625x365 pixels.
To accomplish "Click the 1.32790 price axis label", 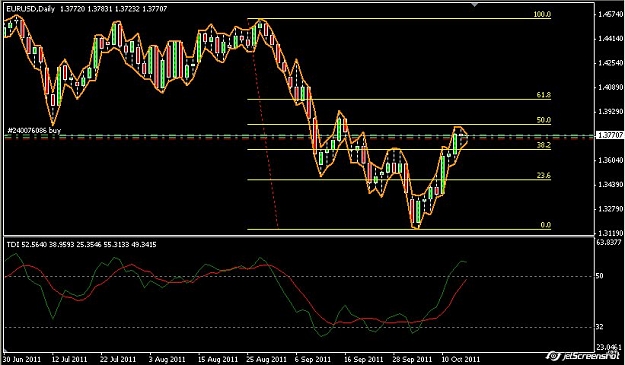I will pyautogui.click(x=610, y=209).
